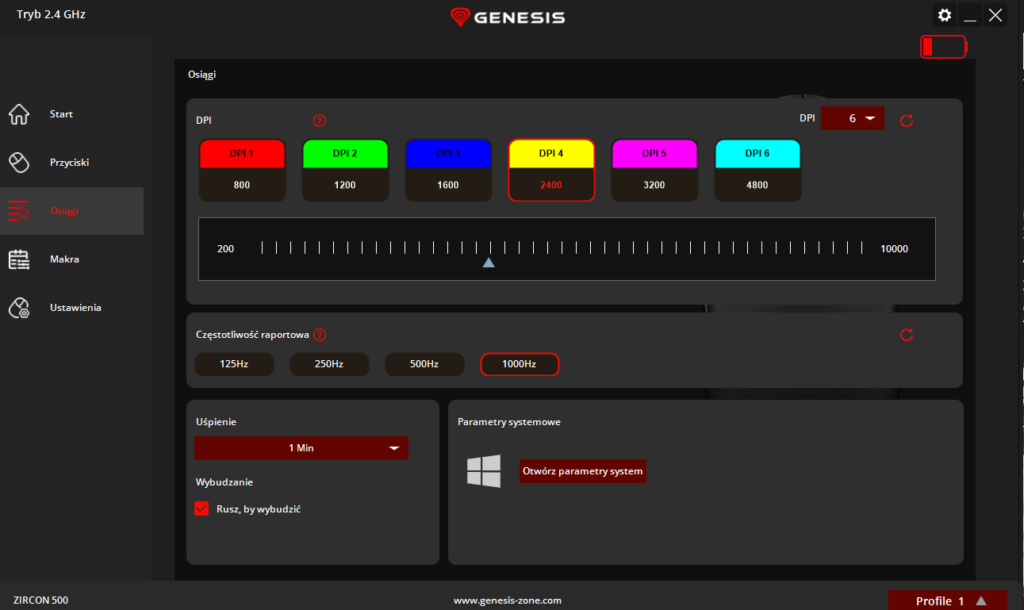This screenshot has width=1024, height=610.
Task: Open the settings gear icon at top
Action: click(944, 15)
